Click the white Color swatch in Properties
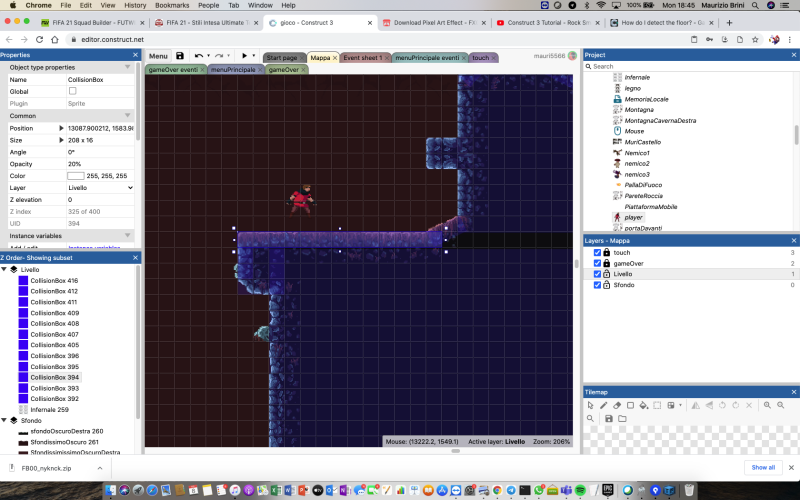Viewport: 800px width, 500px height. coord(76,176)
